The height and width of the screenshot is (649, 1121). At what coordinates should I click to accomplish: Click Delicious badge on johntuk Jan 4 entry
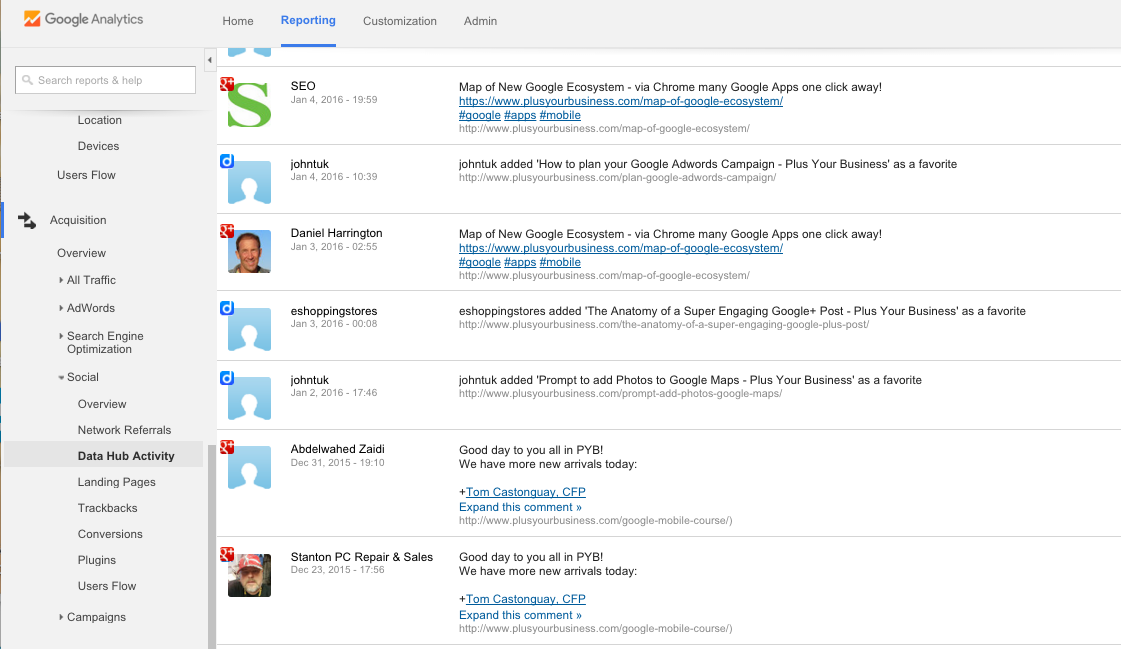coord(227,161)
